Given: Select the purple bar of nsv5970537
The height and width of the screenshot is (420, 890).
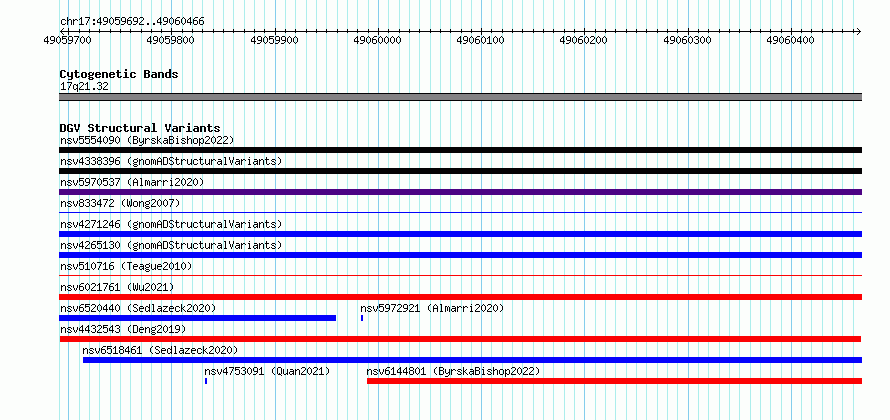Looking at the screenshot, I should [460, 192].
